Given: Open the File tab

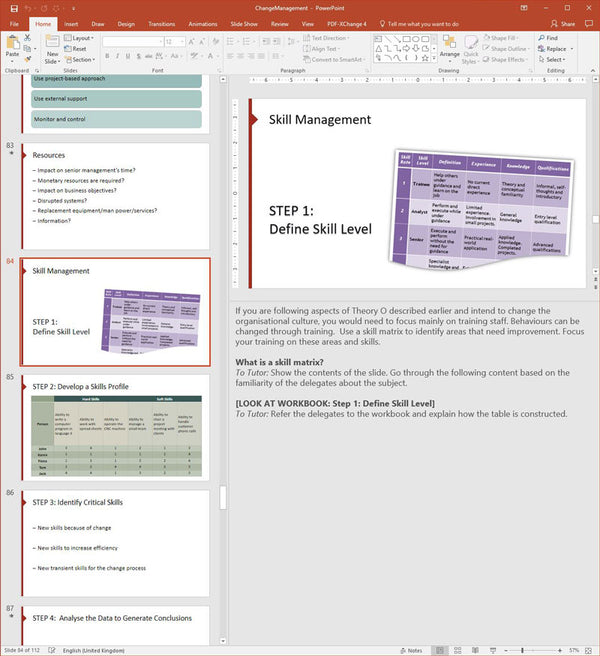Looking at the screenshot, I should point(14,24).
